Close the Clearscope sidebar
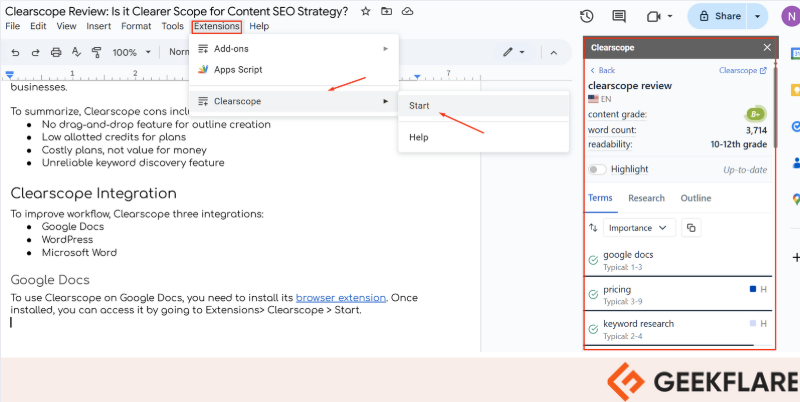Image resolution: width=800 pixels, height=402 pixels. point(767,47)
